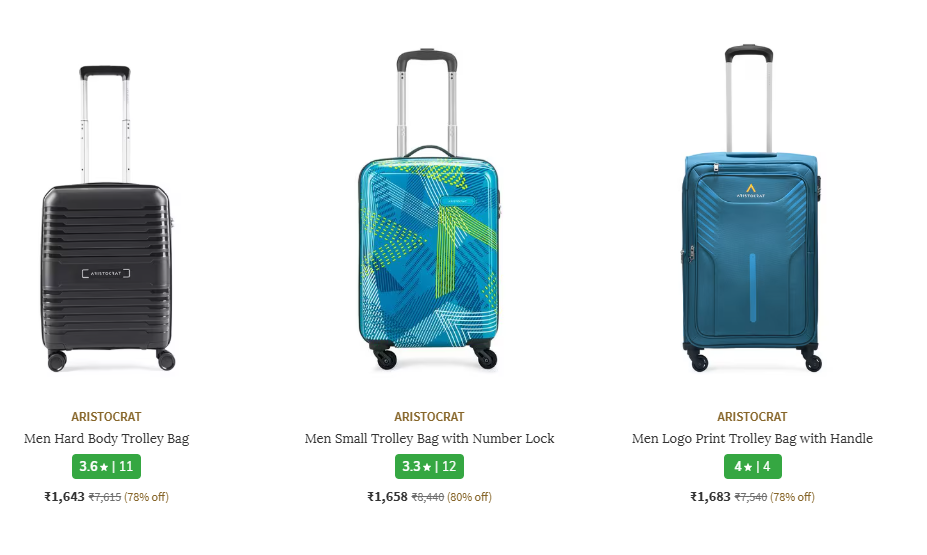Viewport: 927px width, 555px height.
Task: Open Men Small Trolley Bag with Number Lock
Action: (x=429, y=439)
